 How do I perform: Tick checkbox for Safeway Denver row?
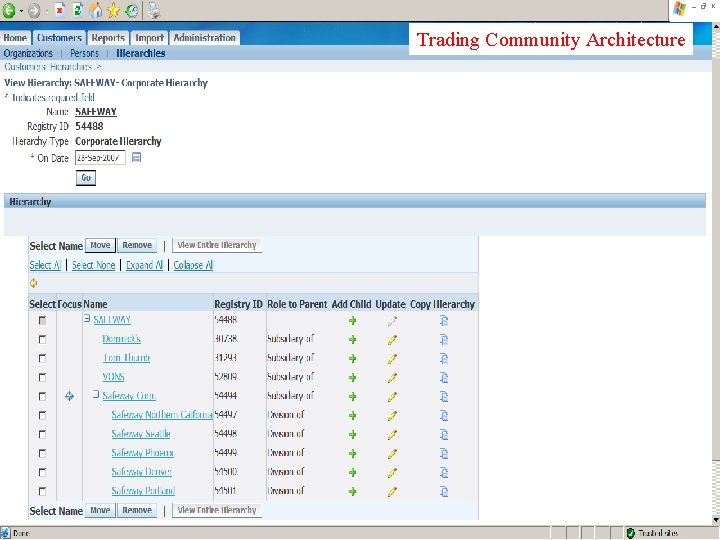(x=42, y=472)
